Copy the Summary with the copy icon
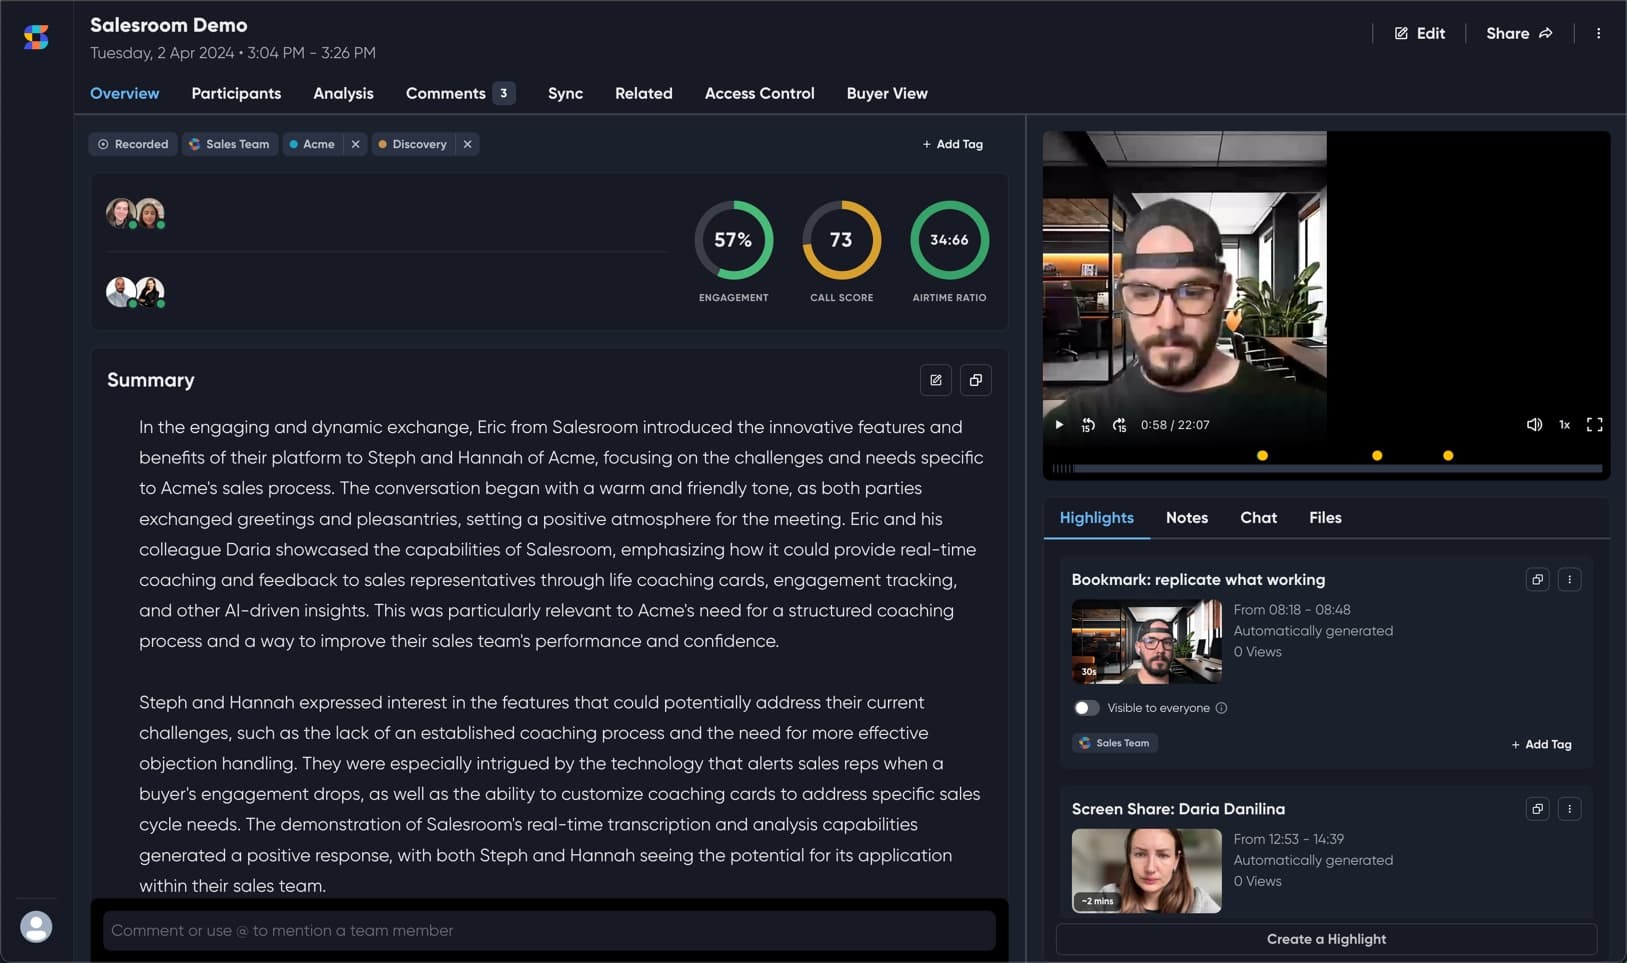 pos(976,380)
